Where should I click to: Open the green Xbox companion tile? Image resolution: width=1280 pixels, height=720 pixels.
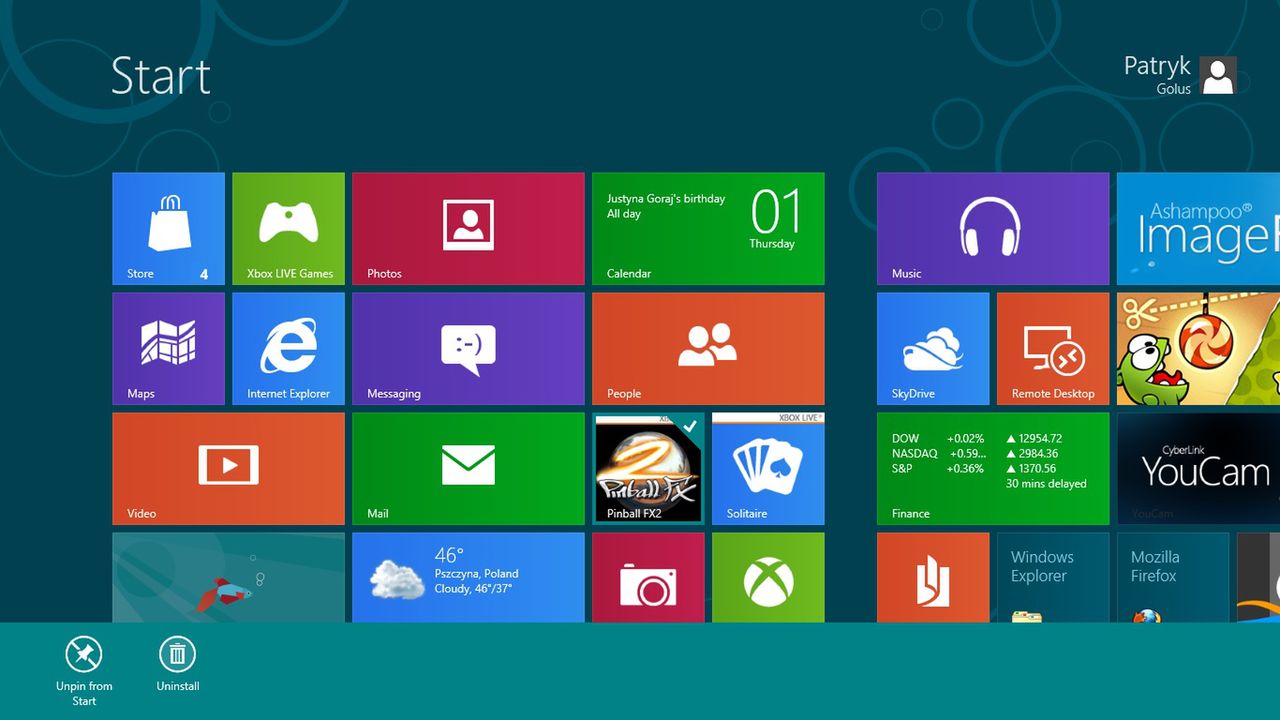coord(768,578)
